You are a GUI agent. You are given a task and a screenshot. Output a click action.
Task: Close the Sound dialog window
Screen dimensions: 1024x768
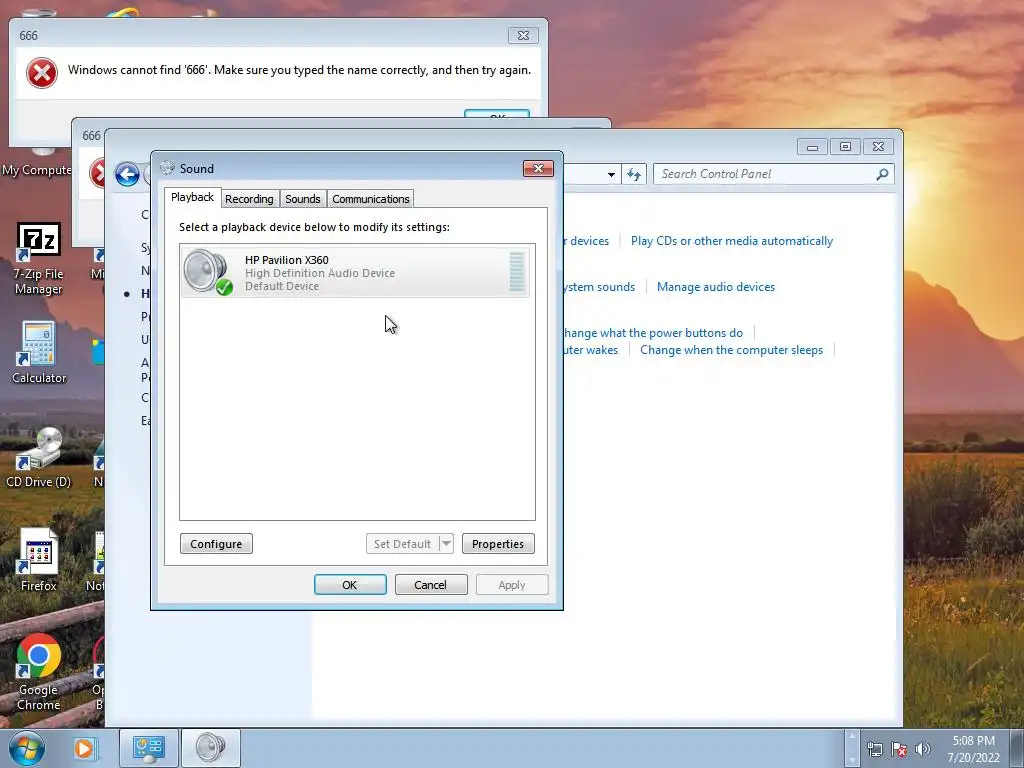(538, 168)
